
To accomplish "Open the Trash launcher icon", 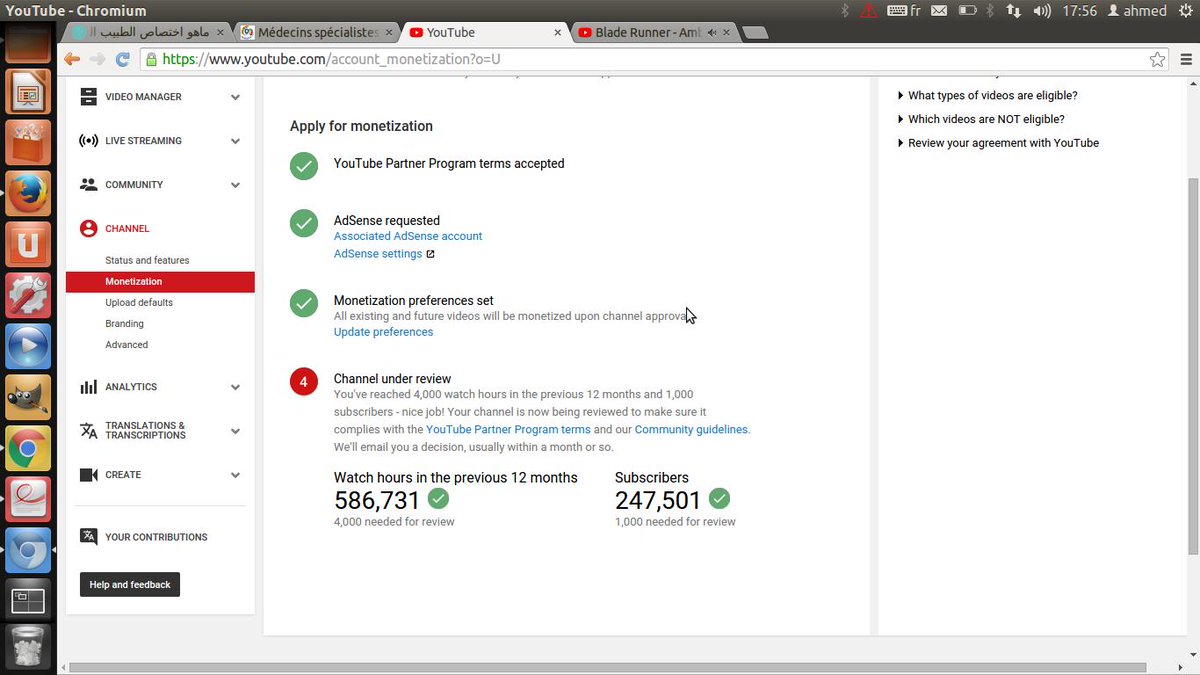I will pyautogui.click(x=28, y=647).
